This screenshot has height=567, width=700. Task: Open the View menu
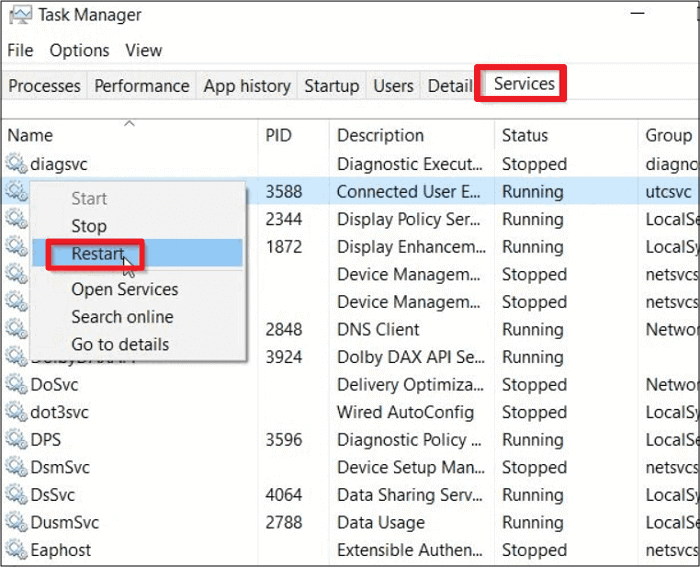(x=144, y=50)
